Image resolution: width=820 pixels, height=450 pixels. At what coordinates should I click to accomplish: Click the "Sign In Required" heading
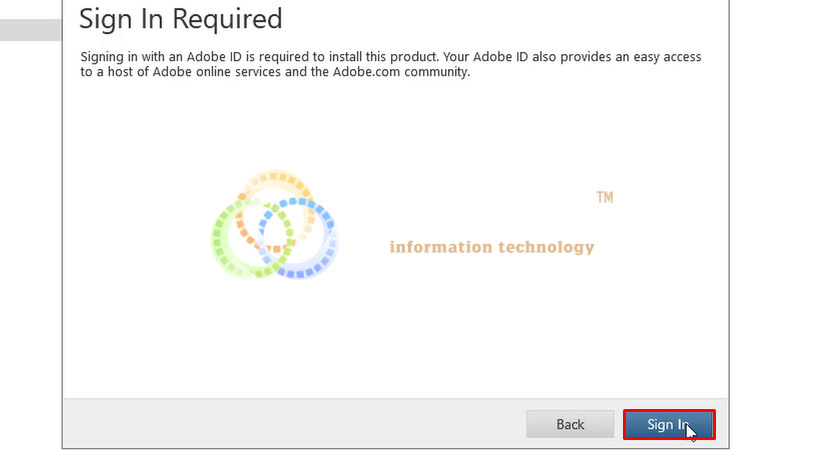(x=180, y=19)
